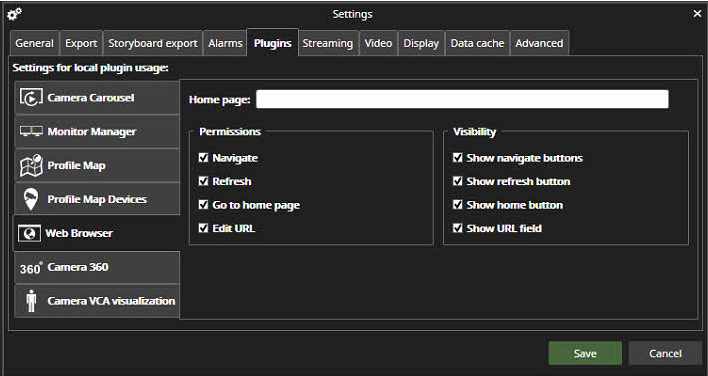Select the Camera Carousel plugin icon
The image size is (708, 376).
[x=31, y=97]
